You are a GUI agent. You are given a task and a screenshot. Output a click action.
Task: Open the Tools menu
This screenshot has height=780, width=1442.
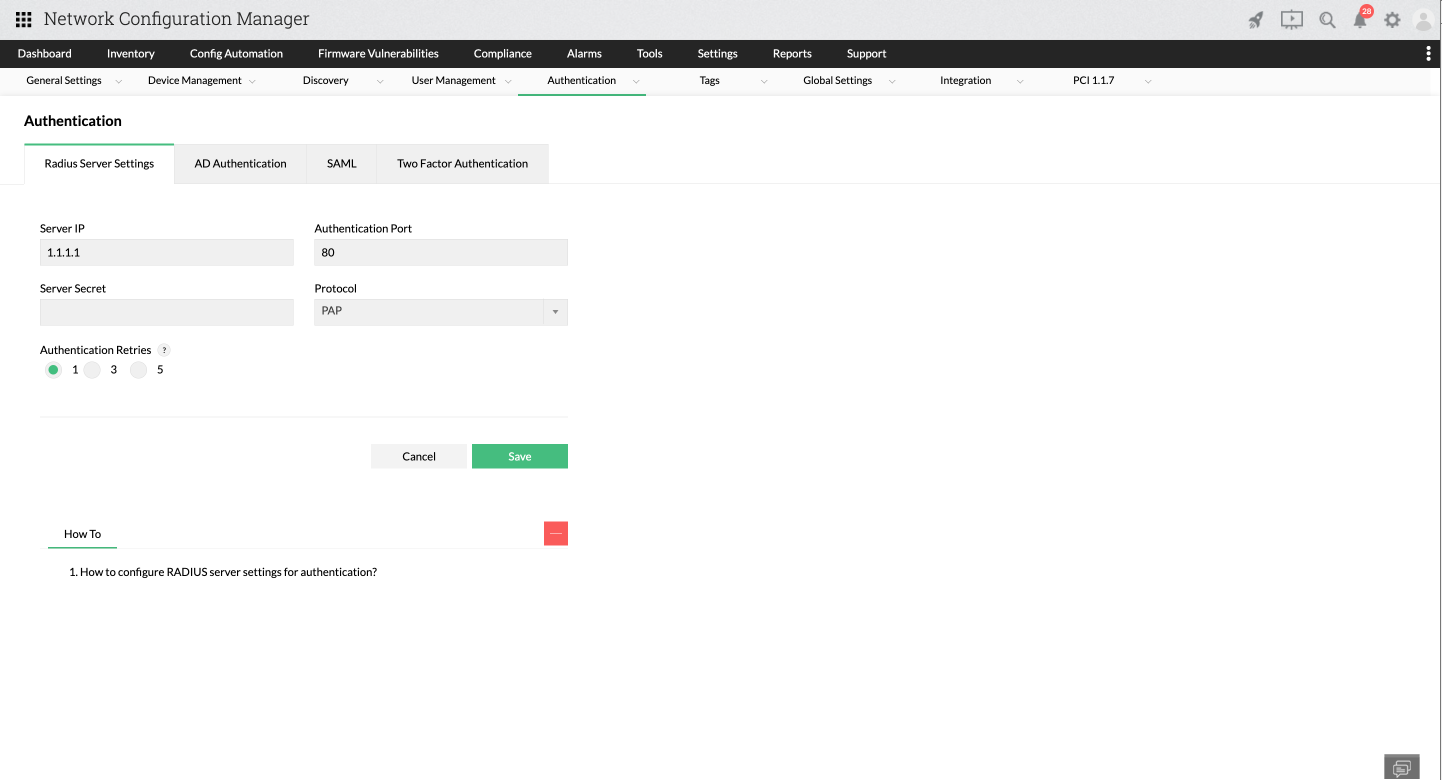pyautogui.click(x=650, y=54)
